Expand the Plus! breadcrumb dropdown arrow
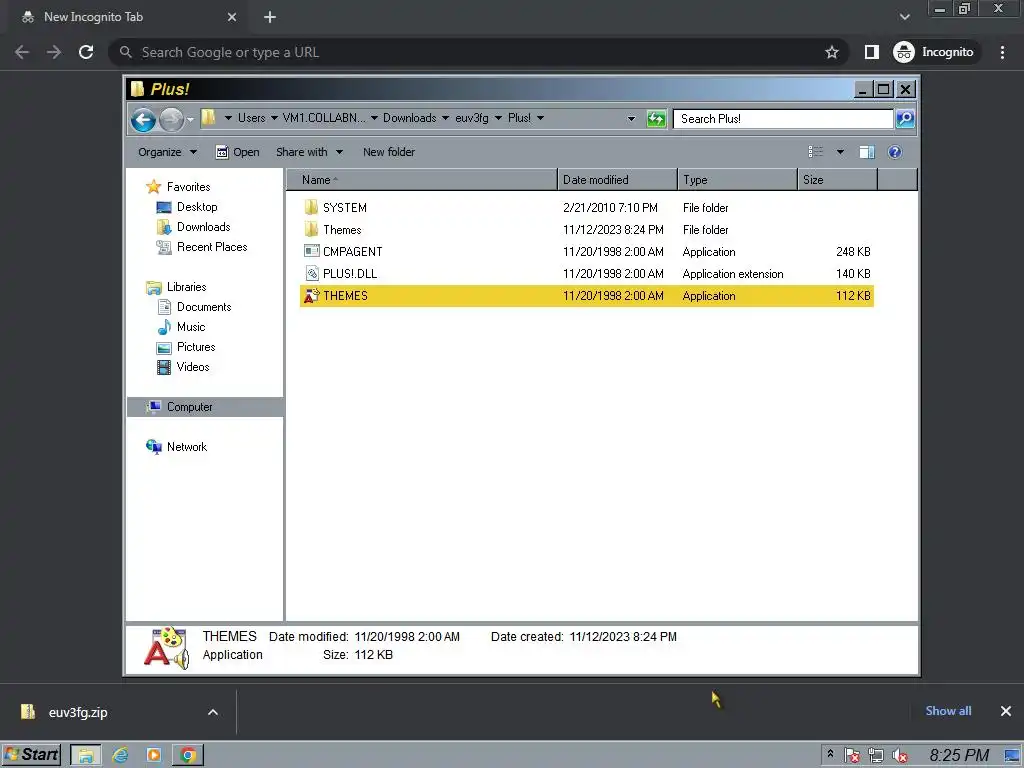The width and height of the screenshot is (1024, 768). click(540, 118)
